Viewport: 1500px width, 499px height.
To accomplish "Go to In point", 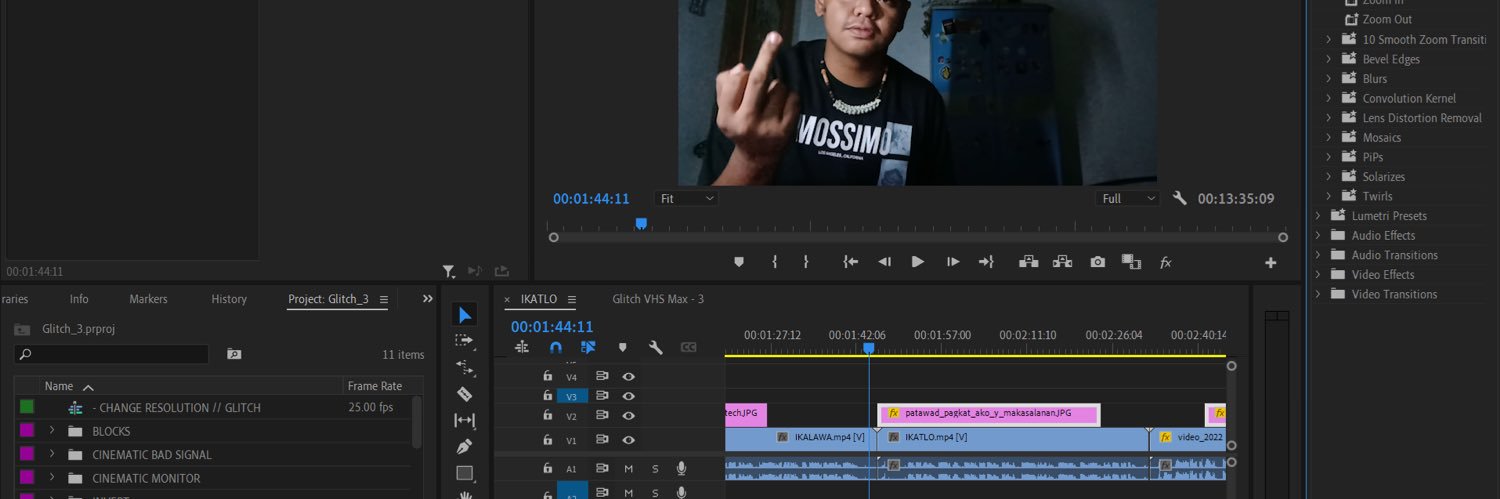I will pyautogui.click(x=851, y=262).
